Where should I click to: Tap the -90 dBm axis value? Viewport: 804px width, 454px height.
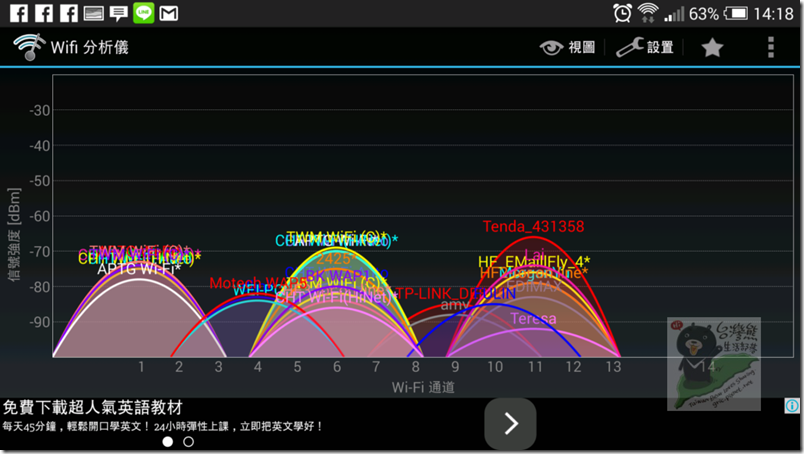[40, 322]
